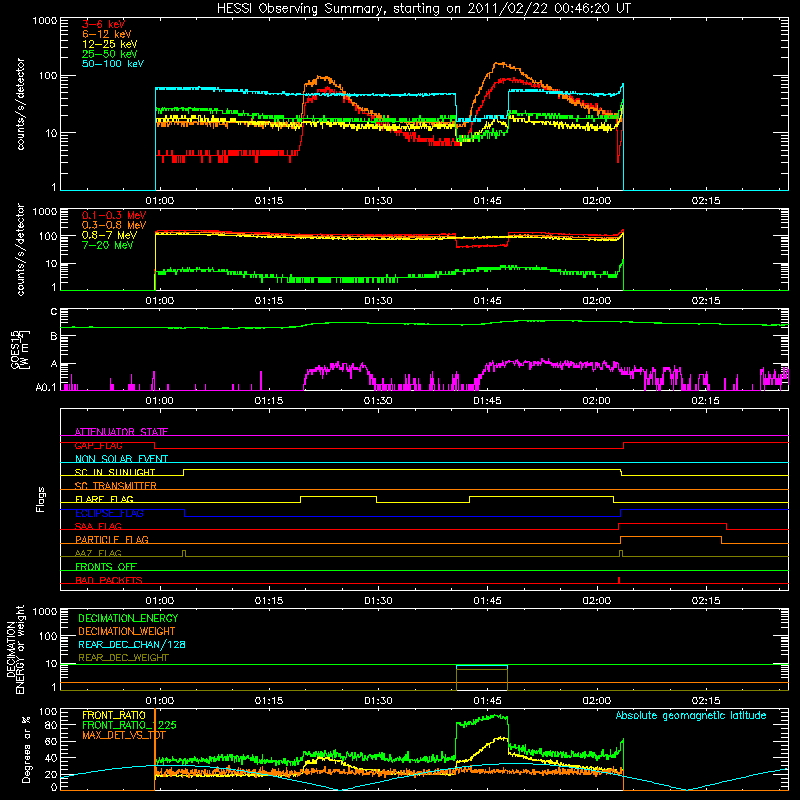Viewport: 800px width, 800px height.
Task: Select the DECIMATION_WEIGHT legend entry
Action: click(127, 632)
